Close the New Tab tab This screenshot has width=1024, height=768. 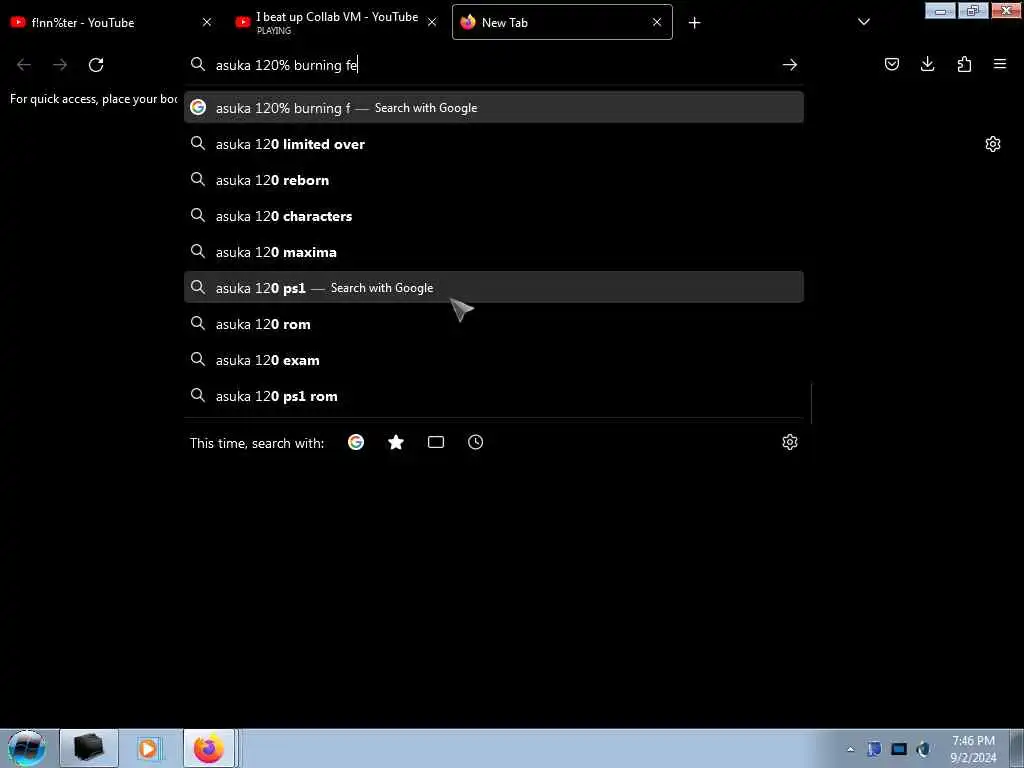(x=657, y=22)
